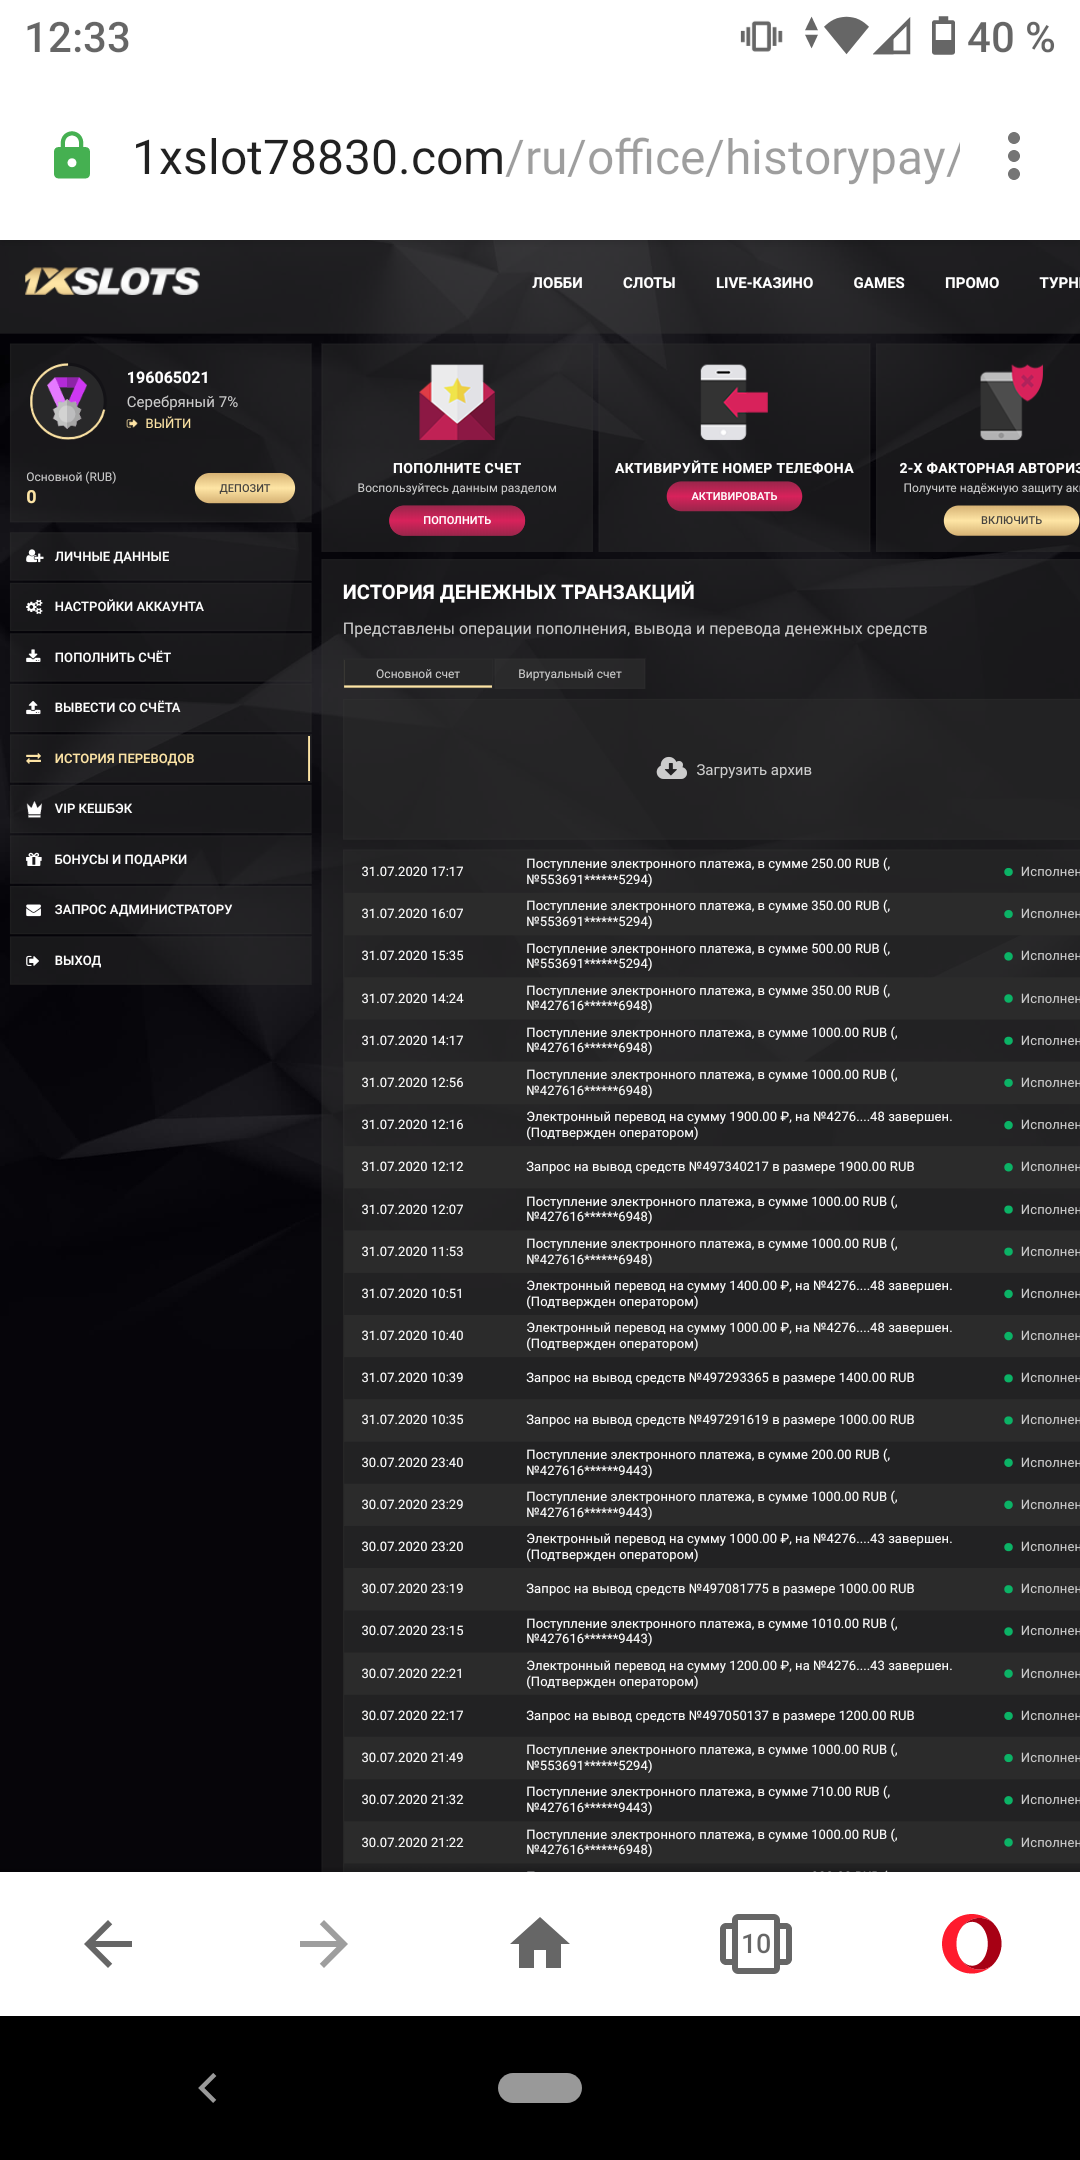Viewport: 1080px width, 2160px height.
Task: Open БОНУСЫ И ПОДАРКИ sidebar item
Action: point(160,859)
